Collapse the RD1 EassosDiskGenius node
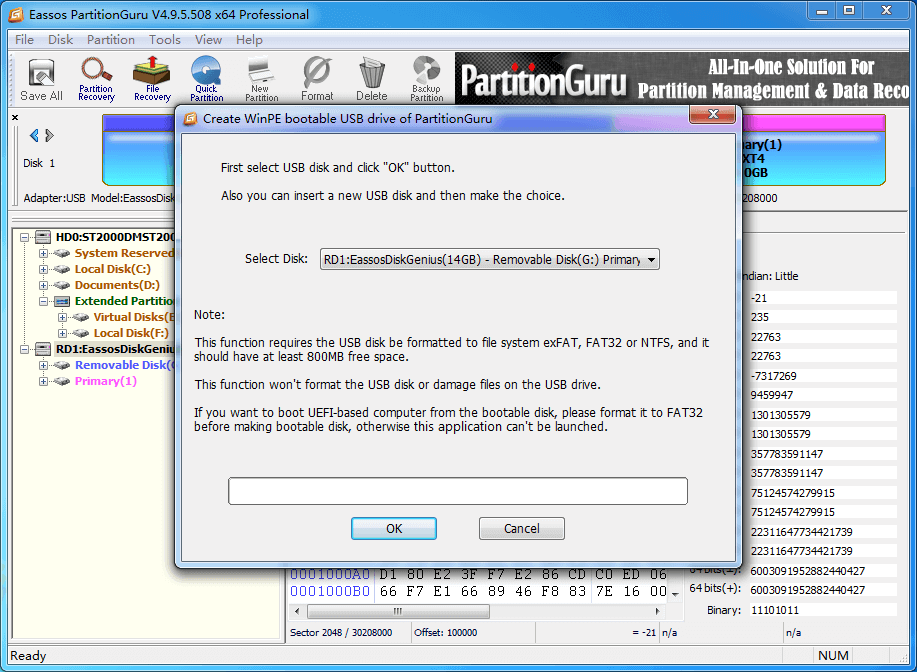The width and height of the screenshot is (917, 672). click(25, 349)
